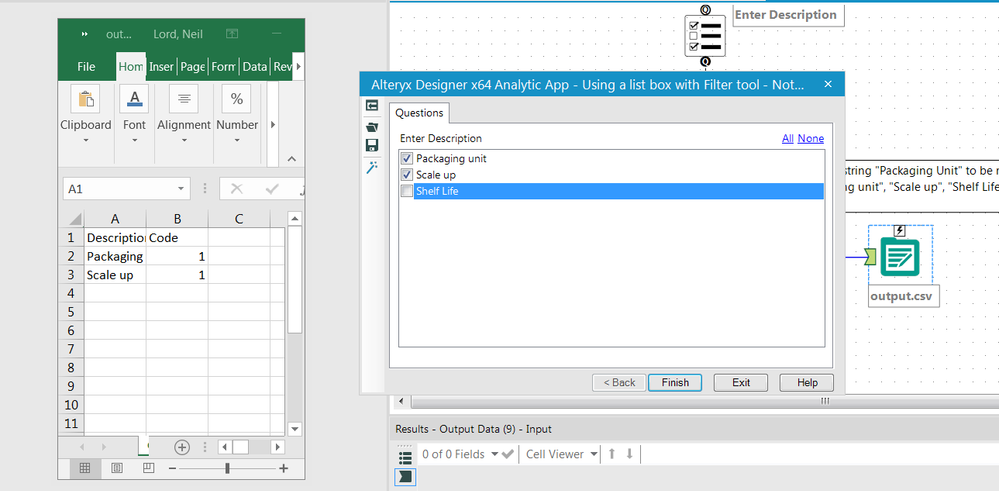The width and height of the screenshot is (999, 491).
Task: Click the All link to select everything
Action: point(787,138)
